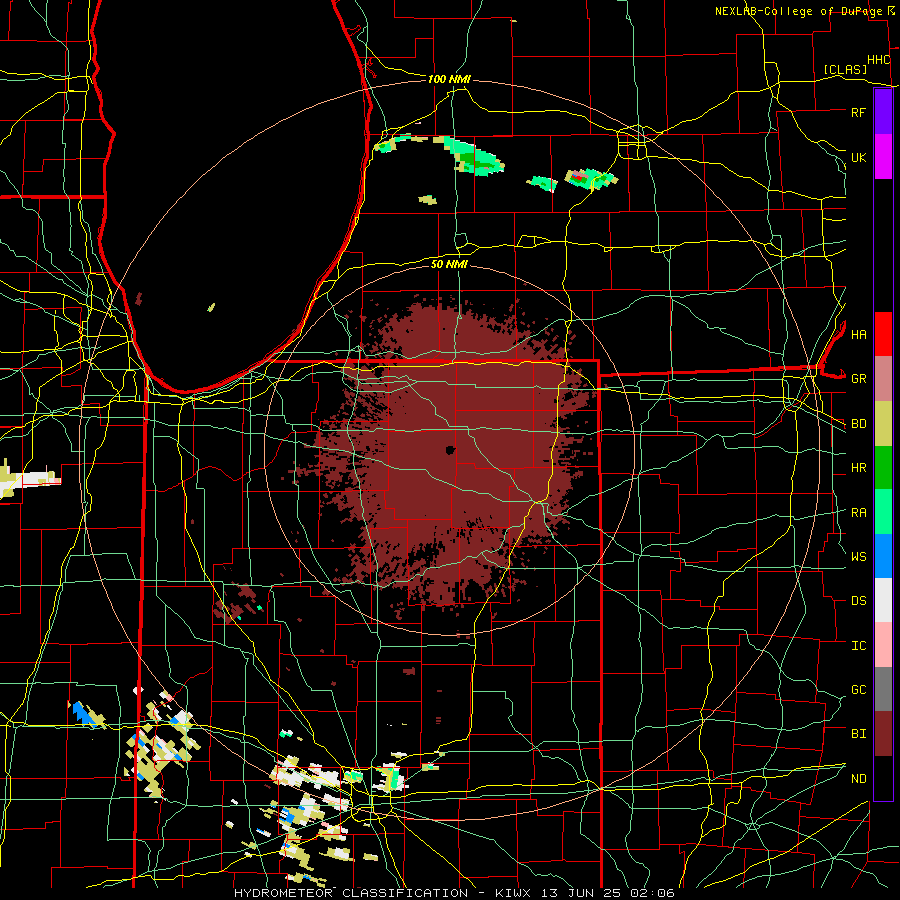Click the BI legend label
Image resolution: width=900 pixels, height=900 pixels.
pyautogui.click(x=858, y=734)
